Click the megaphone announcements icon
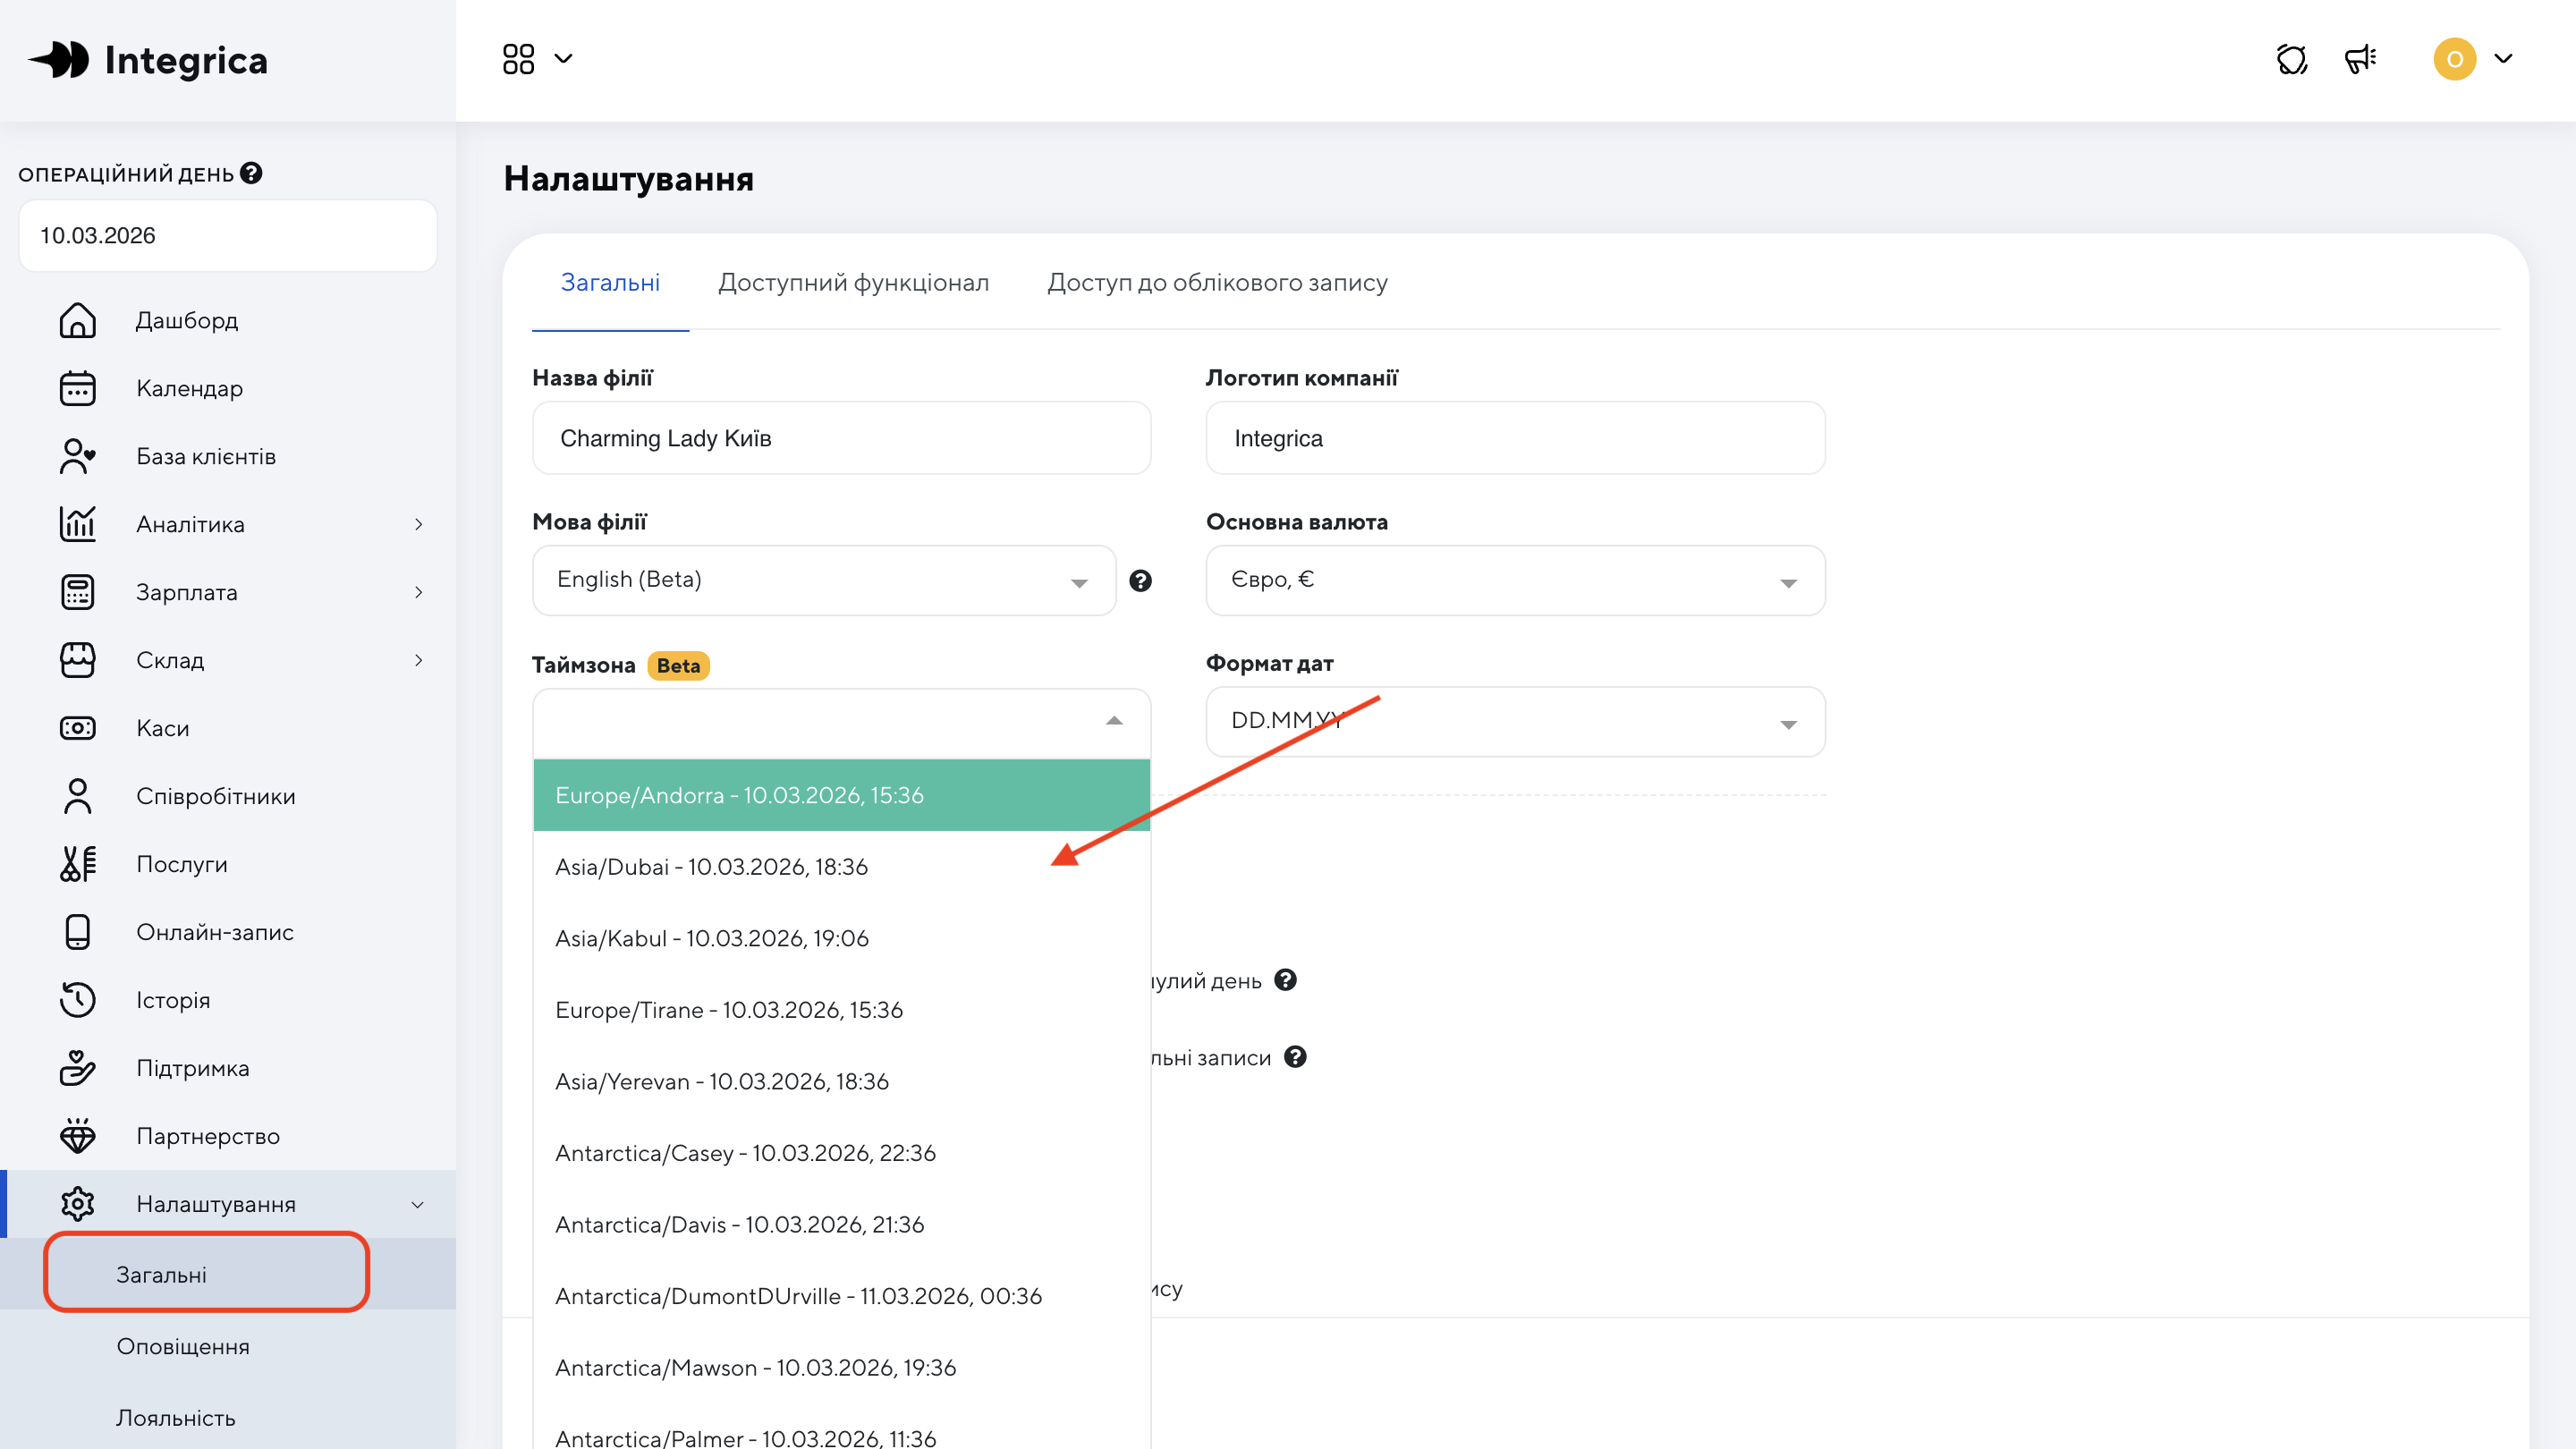This screenshot has height=1449, width=2576. [2360, 59]
